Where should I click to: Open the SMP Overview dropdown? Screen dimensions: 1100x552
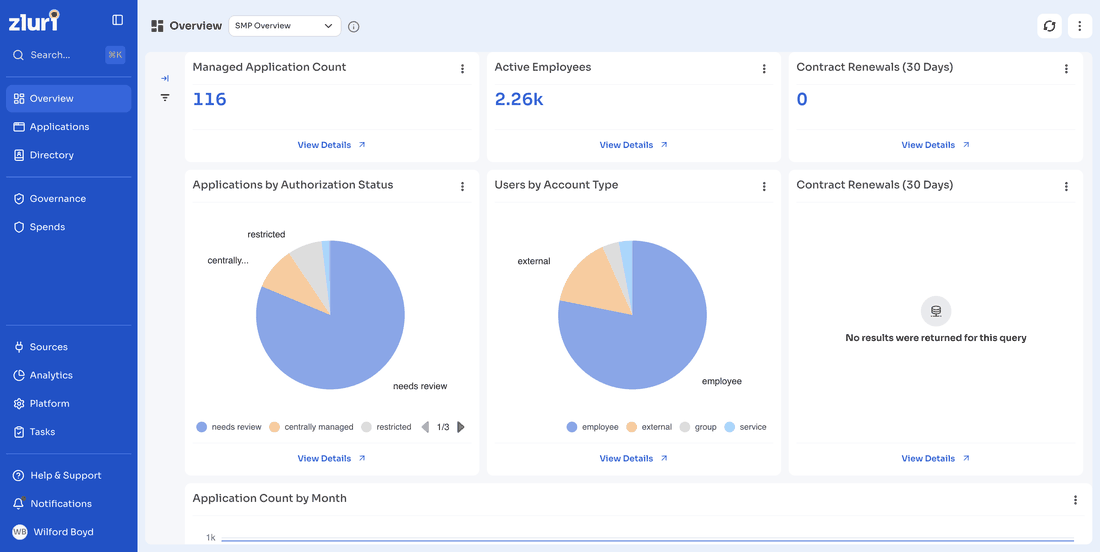tap(284, 26)
